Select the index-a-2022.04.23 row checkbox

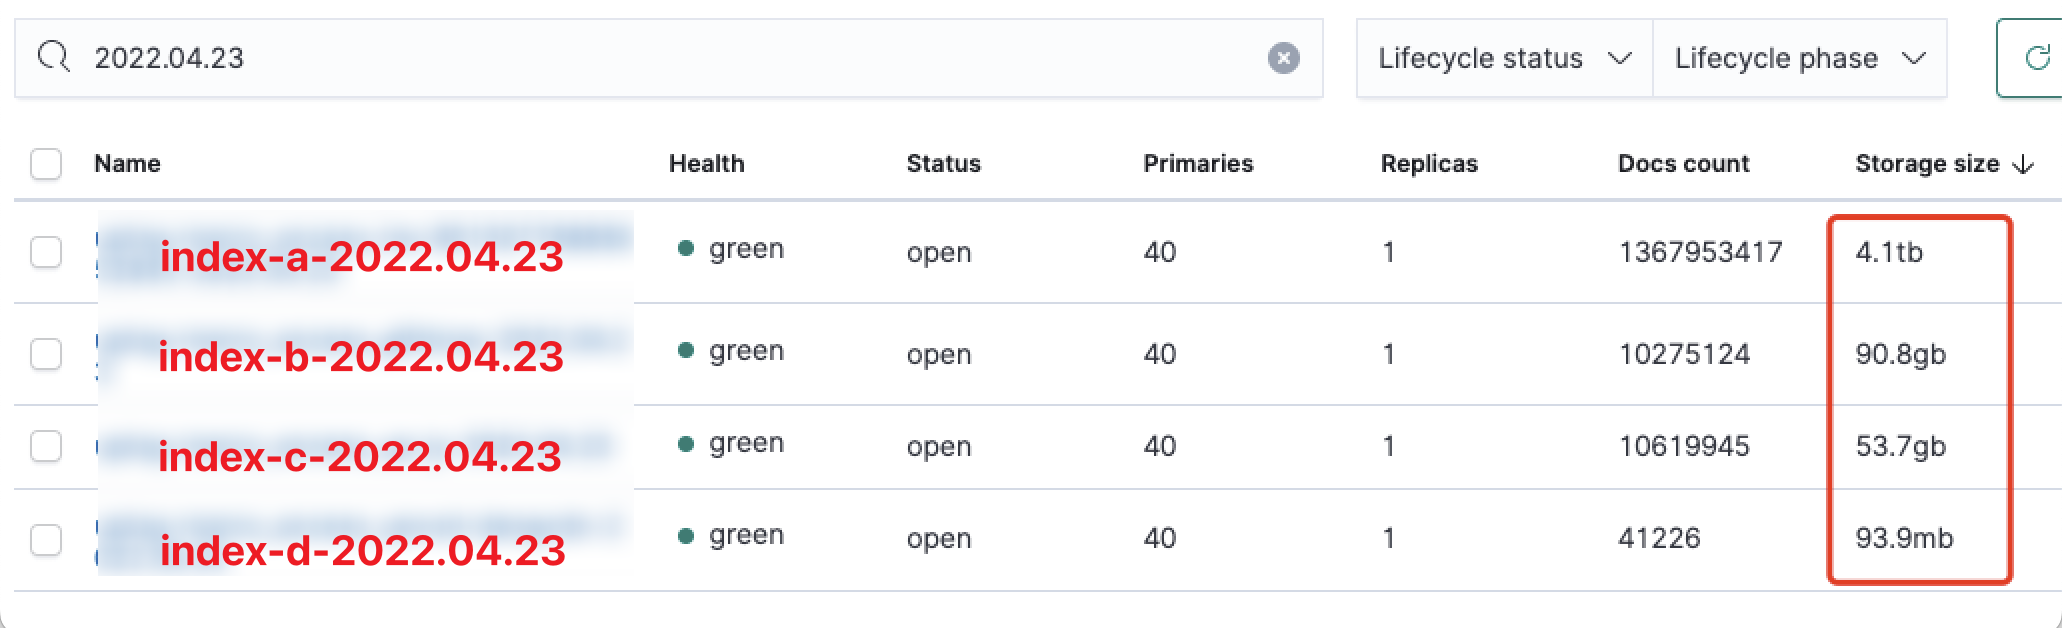pyautogui.click(x=46, y=252)
